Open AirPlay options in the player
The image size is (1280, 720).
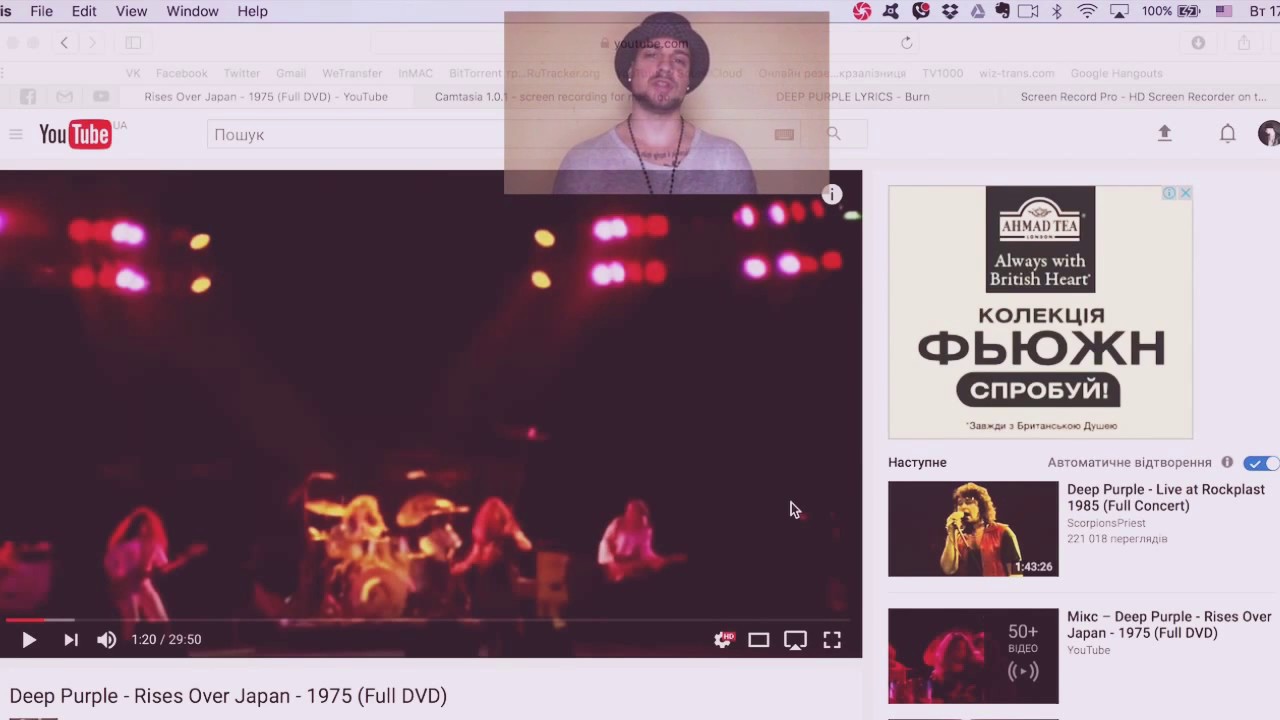pos(795,640)
